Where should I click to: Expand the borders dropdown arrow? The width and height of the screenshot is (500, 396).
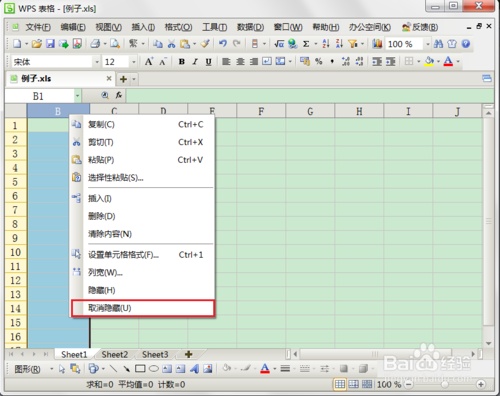pyautogui.click(x=419, y=61)
